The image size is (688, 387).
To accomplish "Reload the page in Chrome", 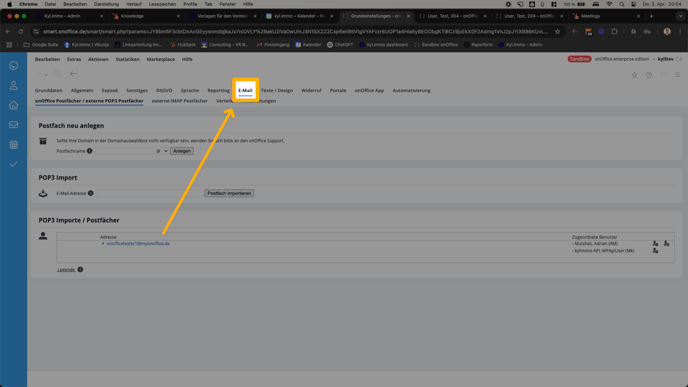I will tap(21, 32).
